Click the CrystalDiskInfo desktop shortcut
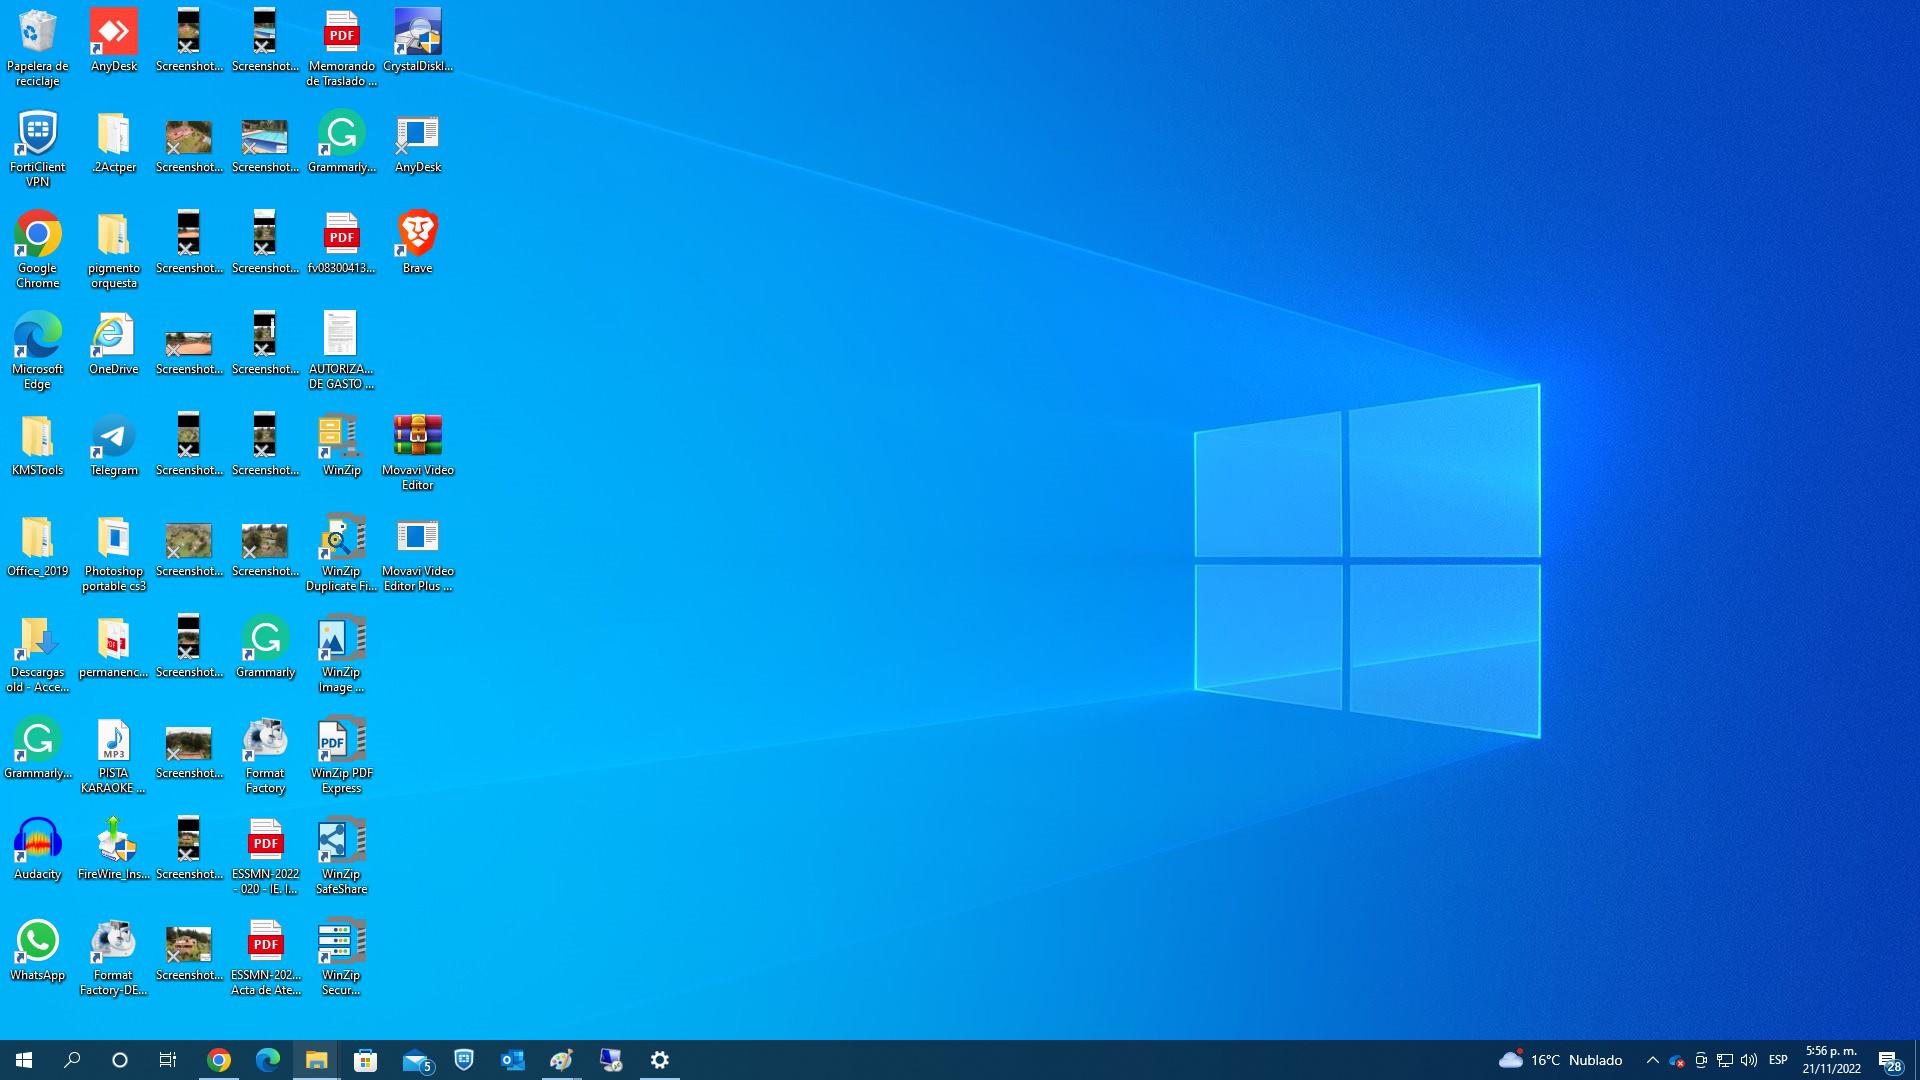1920x1080 pixels. point(417,34)
